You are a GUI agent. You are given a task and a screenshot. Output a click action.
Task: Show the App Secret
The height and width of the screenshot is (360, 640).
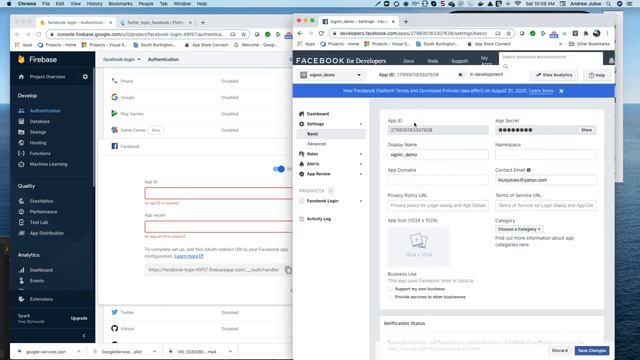[x=587, y=130]
